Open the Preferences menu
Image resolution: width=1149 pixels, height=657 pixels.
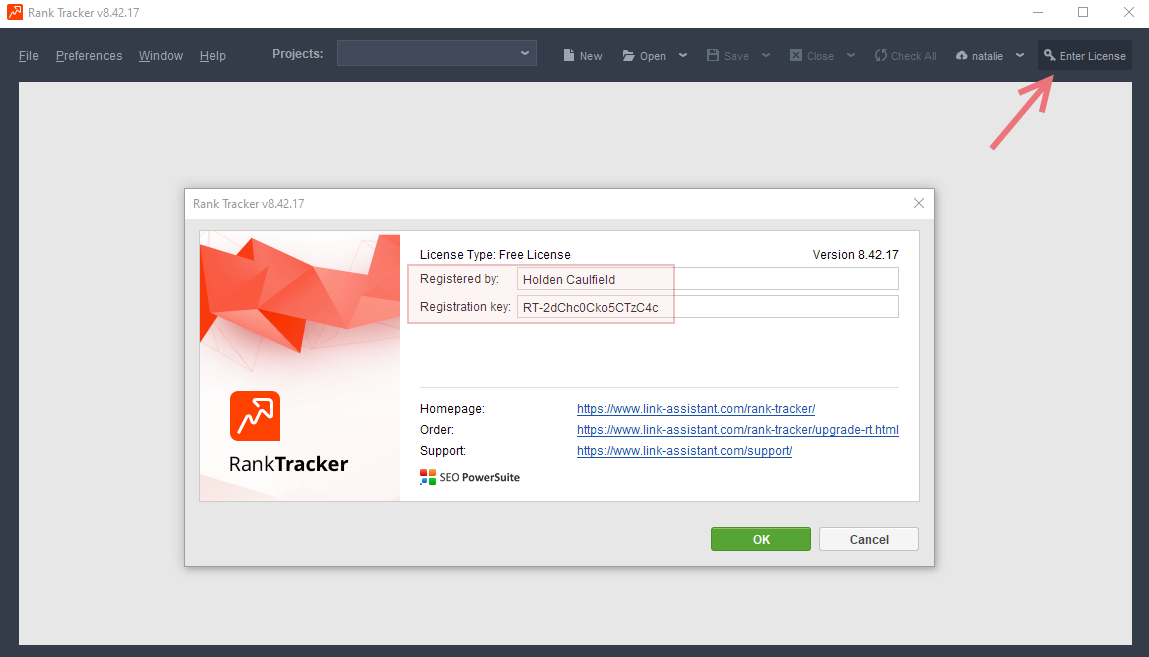pos(89,56)
